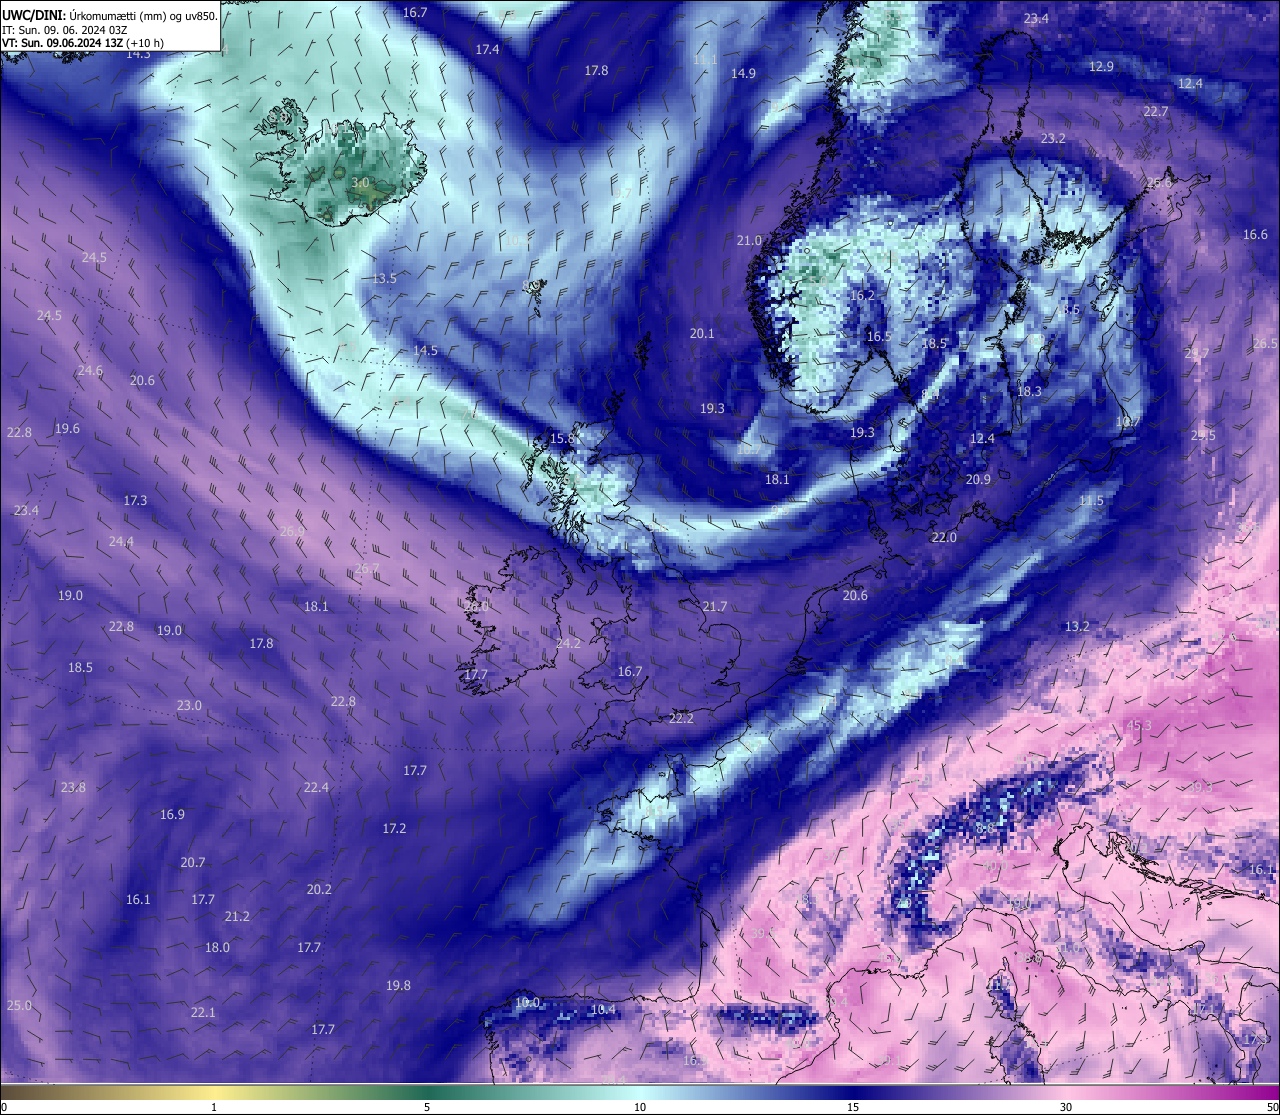Click the 1 tick on the color scale
Image resolution: width=1280 pixels, height=1115 pixels.
pyautogui.click(x=214, y=1107)
